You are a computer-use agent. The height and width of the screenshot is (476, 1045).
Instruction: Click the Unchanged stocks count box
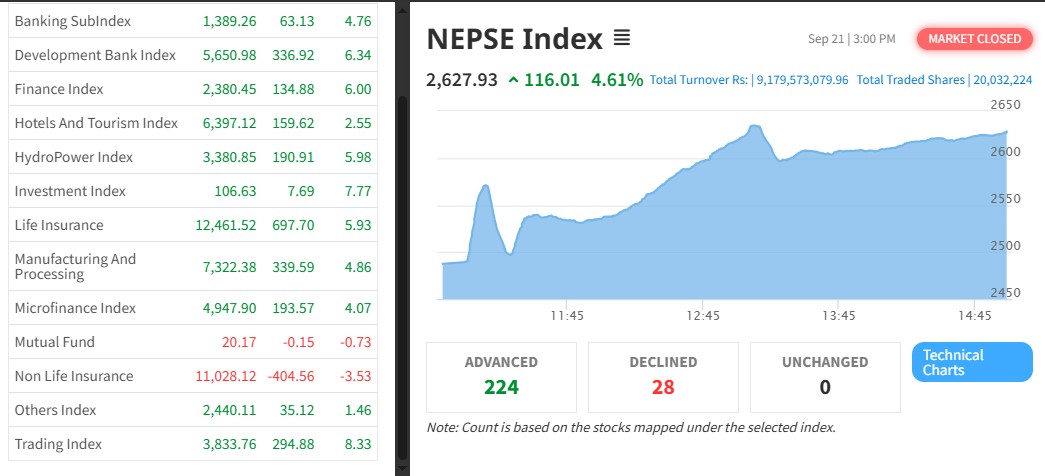[825, 377]
